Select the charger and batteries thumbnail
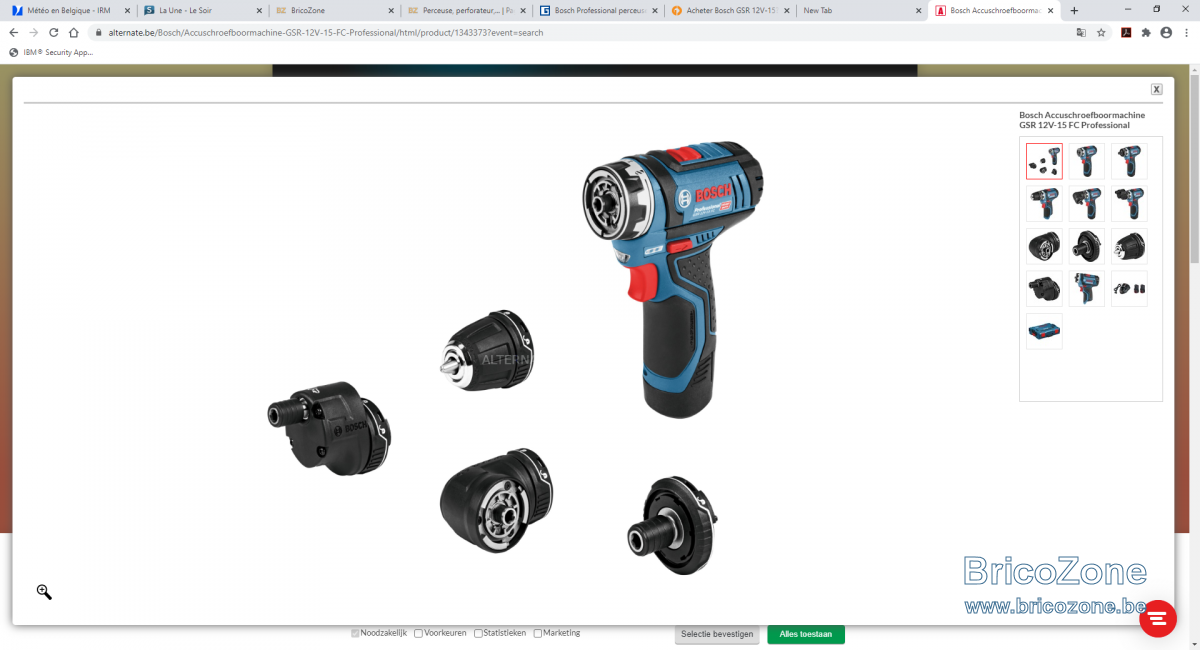The image size is (1200, 650). coord(1129,288)
